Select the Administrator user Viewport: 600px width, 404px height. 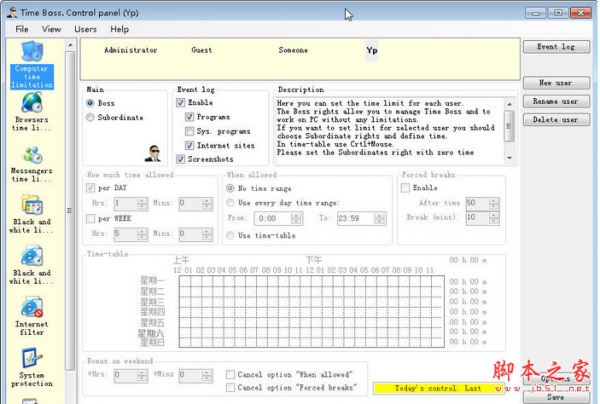(x=130, y=50)
